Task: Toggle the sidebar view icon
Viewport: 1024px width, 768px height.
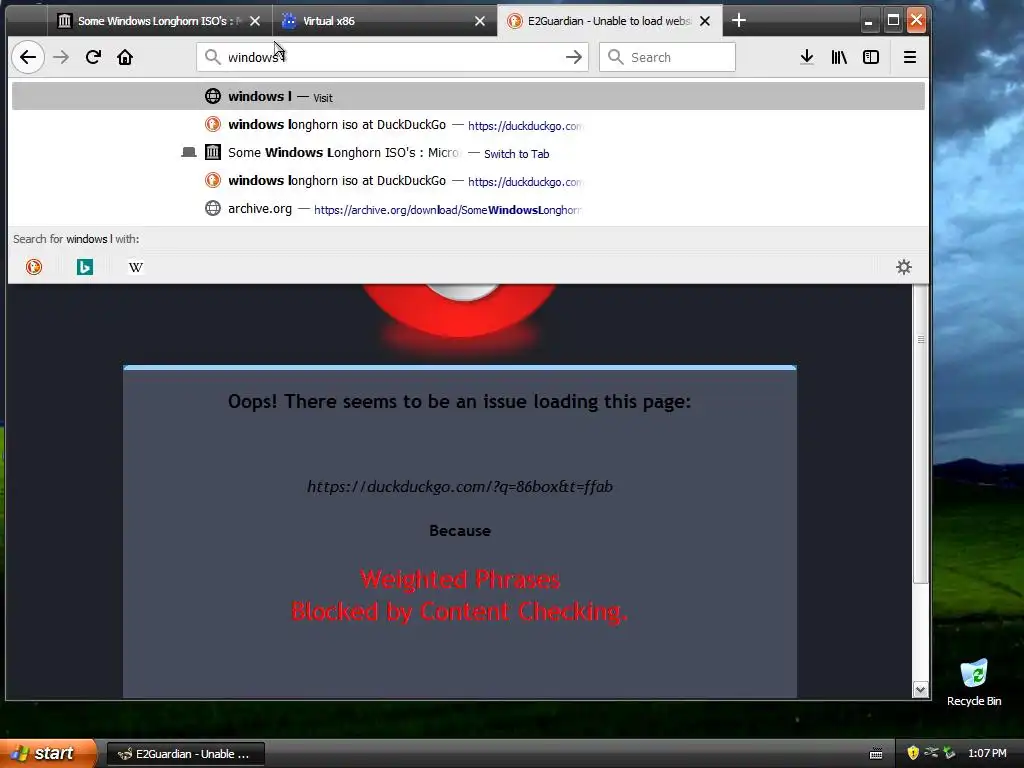Action: pos(871,57)
